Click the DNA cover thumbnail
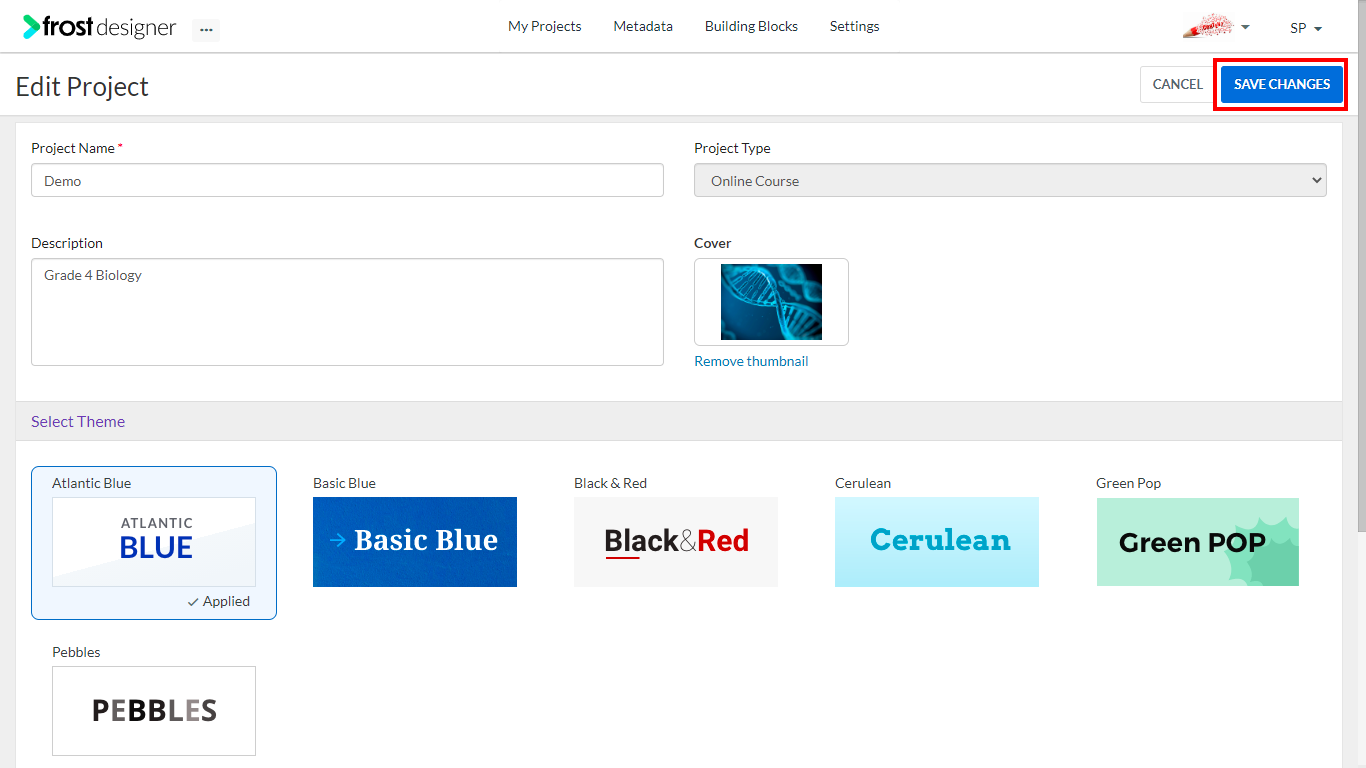This screenshot has height=768, width=1366. tap(771, 302)
